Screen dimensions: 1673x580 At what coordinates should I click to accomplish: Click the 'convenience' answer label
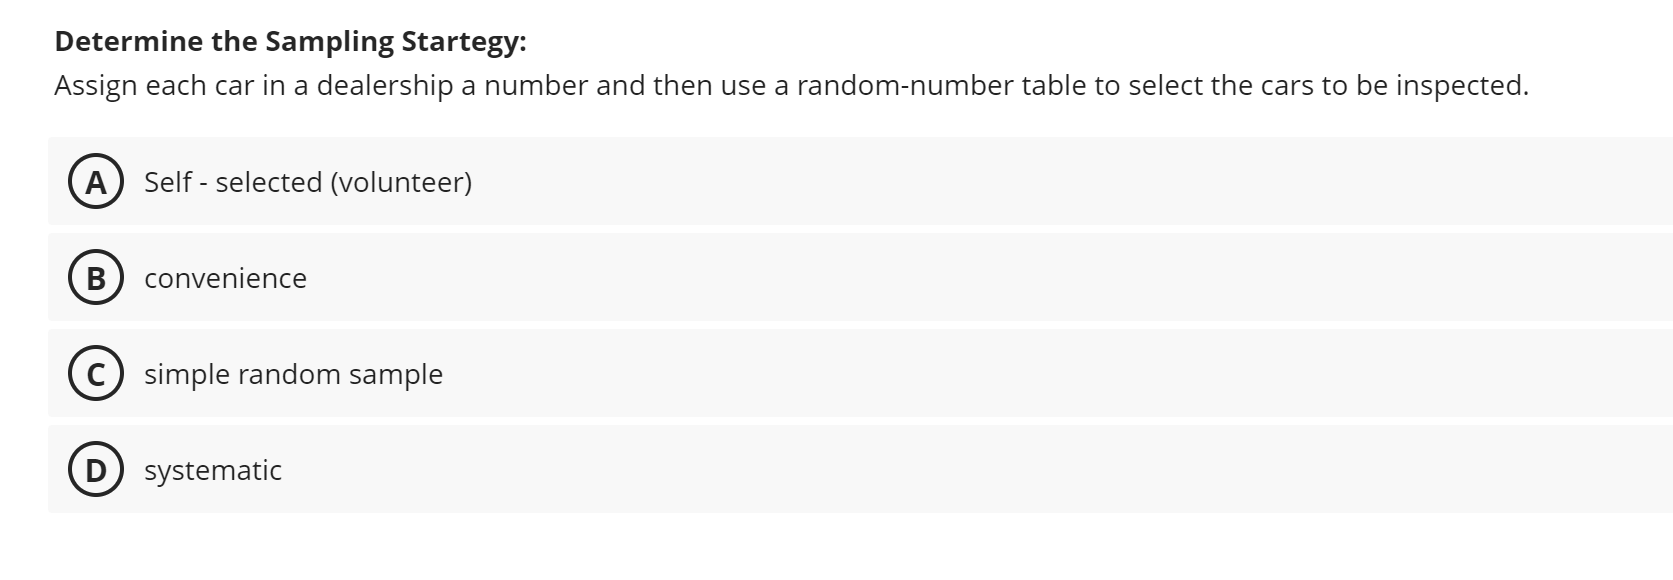click(225, 278)
